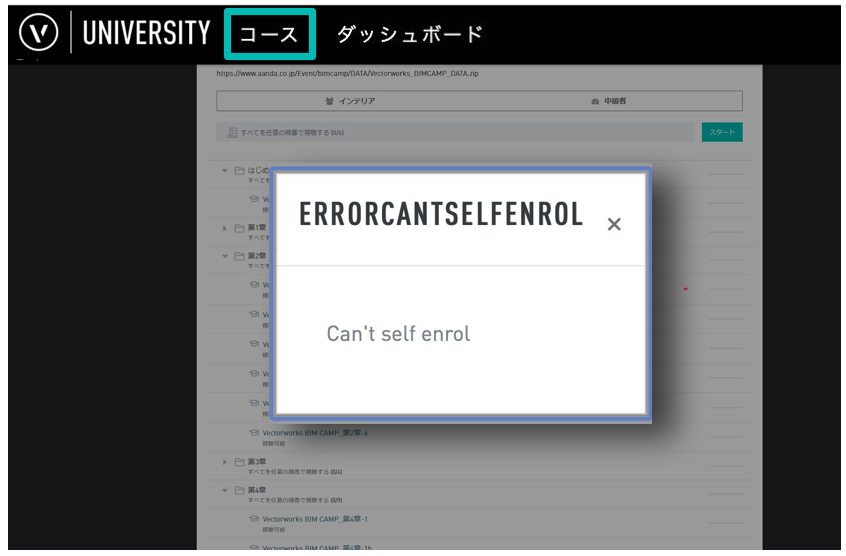The image size is (846, 556).
Task: Click the 第3章 folder icon
Action: click(239, 462)
